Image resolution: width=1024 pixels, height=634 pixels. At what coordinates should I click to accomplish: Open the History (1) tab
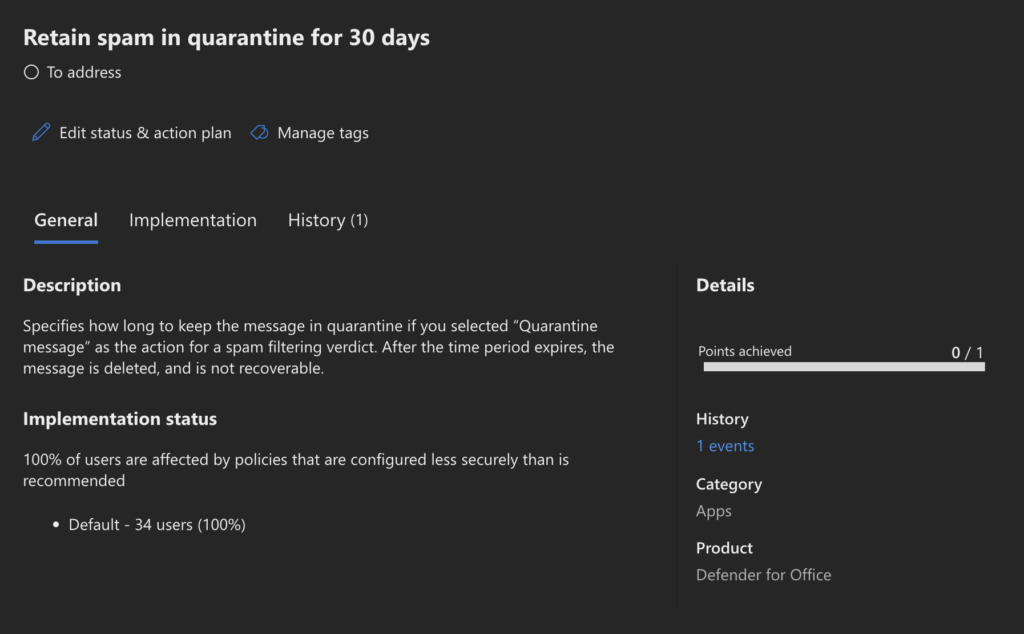click(328, 220)
